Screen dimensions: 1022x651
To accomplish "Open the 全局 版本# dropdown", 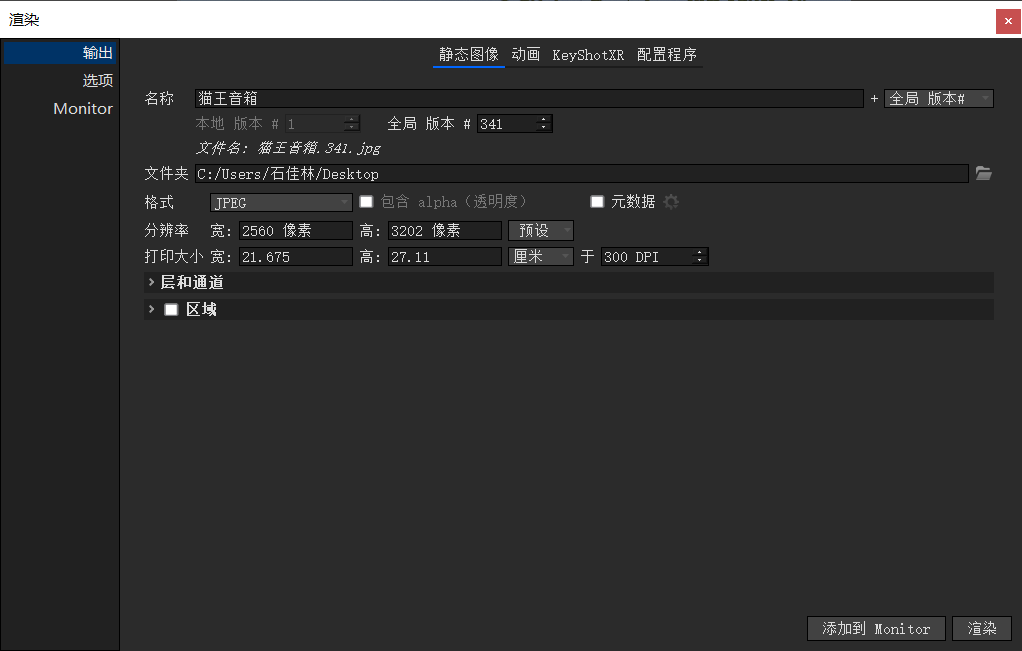I will coord(938,98).
